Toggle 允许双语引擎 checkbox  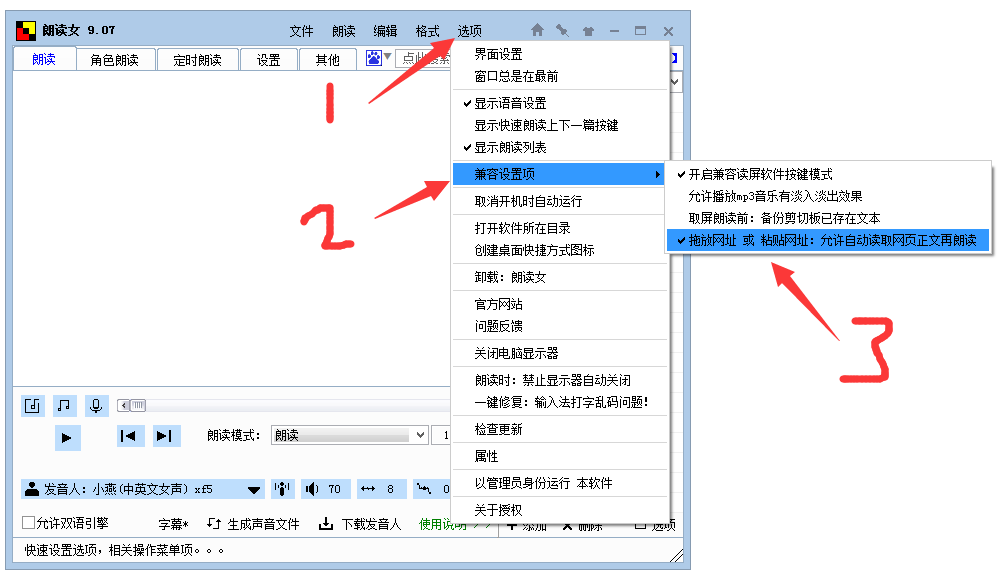coord(28,523)
